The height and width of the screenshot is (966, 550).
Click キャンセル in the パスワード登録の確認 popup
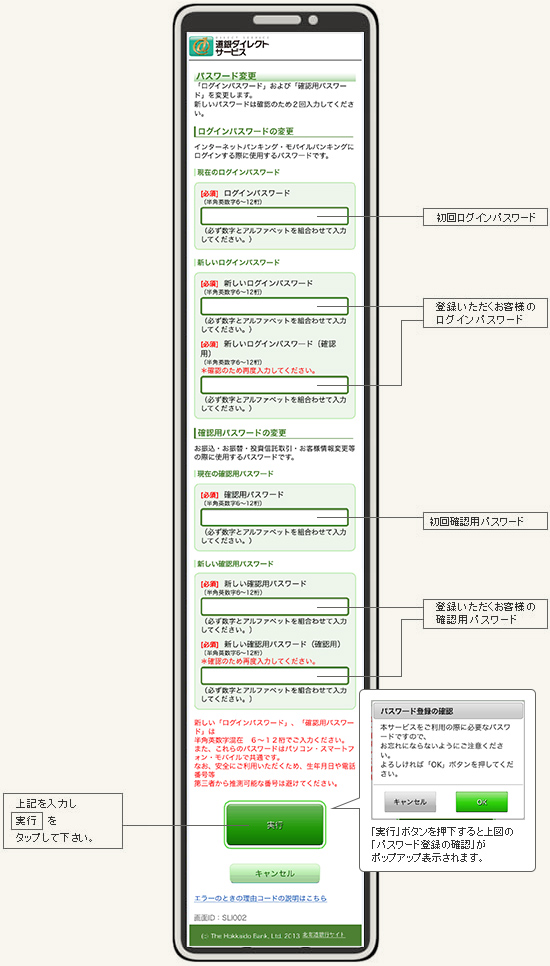[410, 802]
